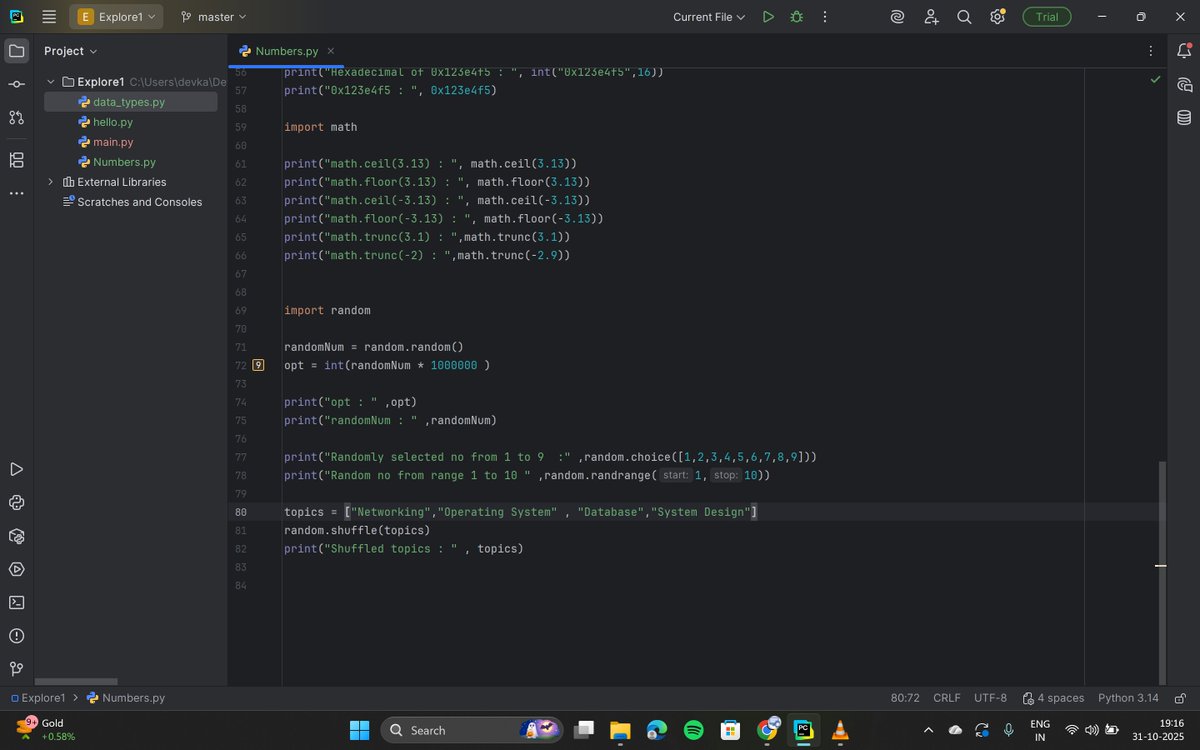Run the current file with the green arrow

pos(768,17)
